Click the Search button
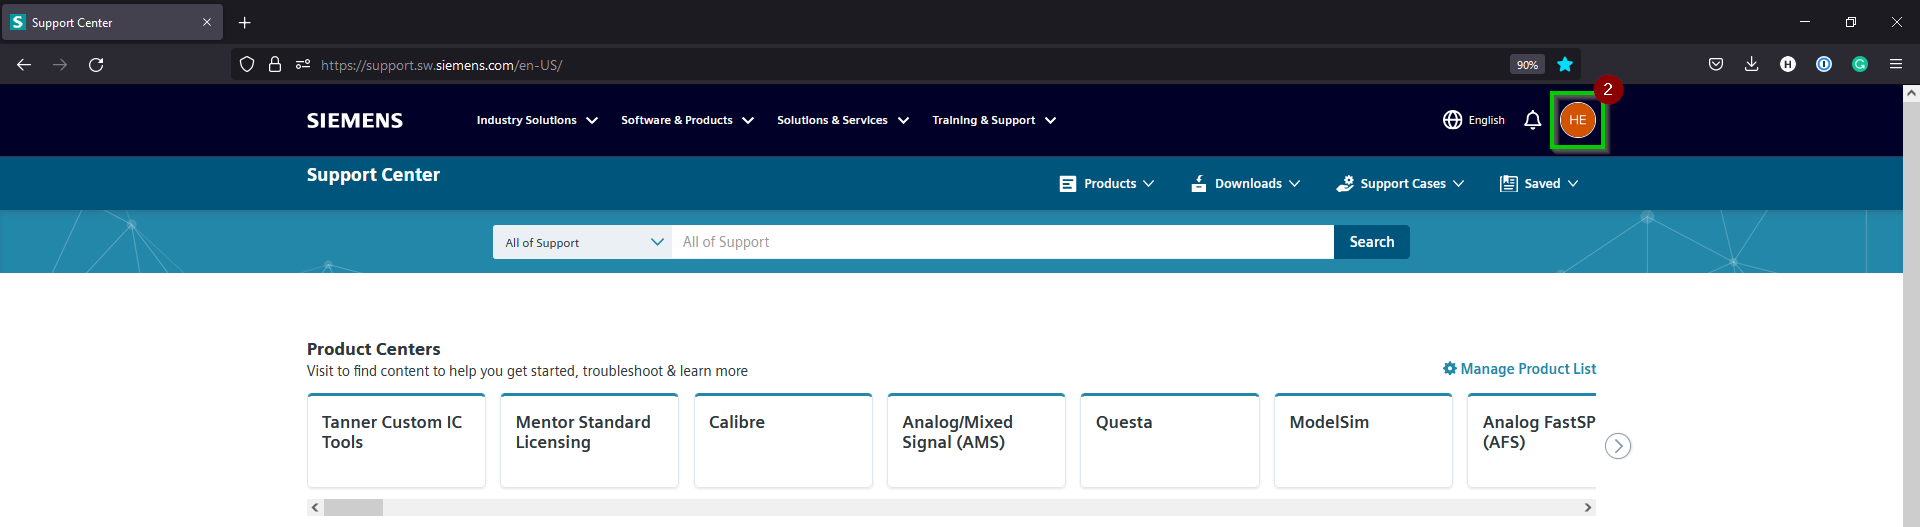This screenshot has height=527, width=1920. point(1371,242)
